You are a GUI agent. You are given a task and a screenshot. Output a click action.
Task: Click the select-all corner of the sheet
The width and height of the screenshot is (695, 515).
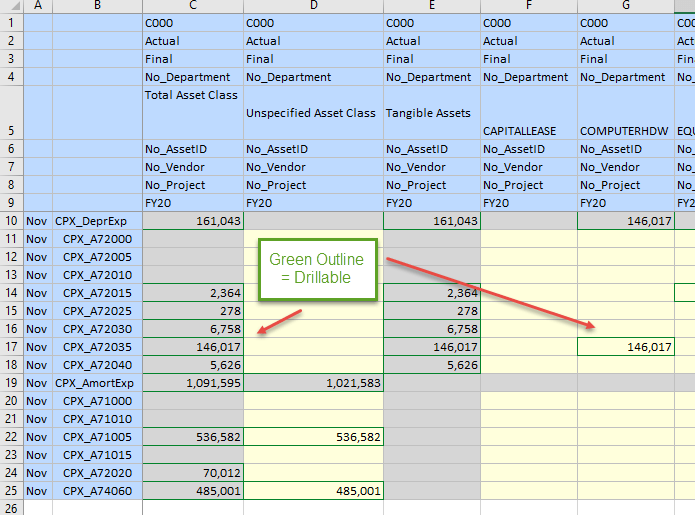[11, 6]
